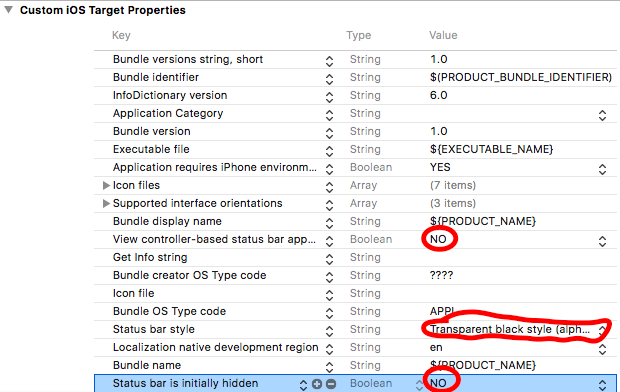Click the Key column header
620x392 pixels.
pyautogui.click(x=121, y=35)
